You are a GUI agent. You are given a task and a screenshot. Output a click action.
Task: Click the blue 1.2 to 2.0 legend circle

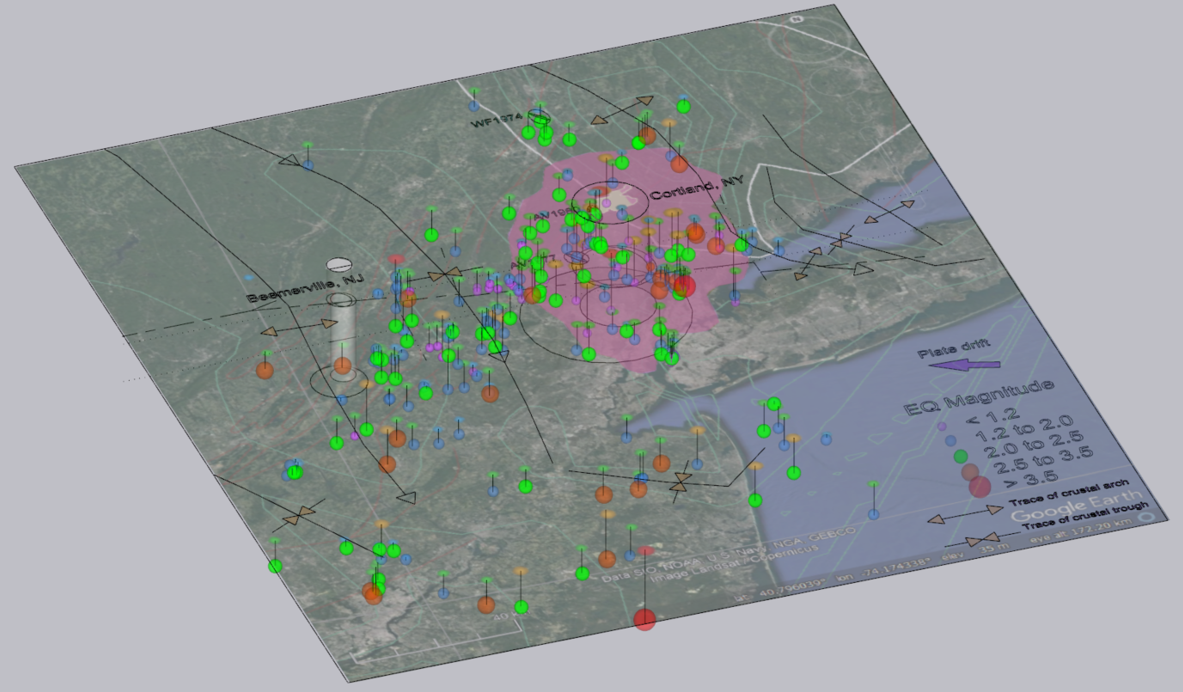coord(950,440)
